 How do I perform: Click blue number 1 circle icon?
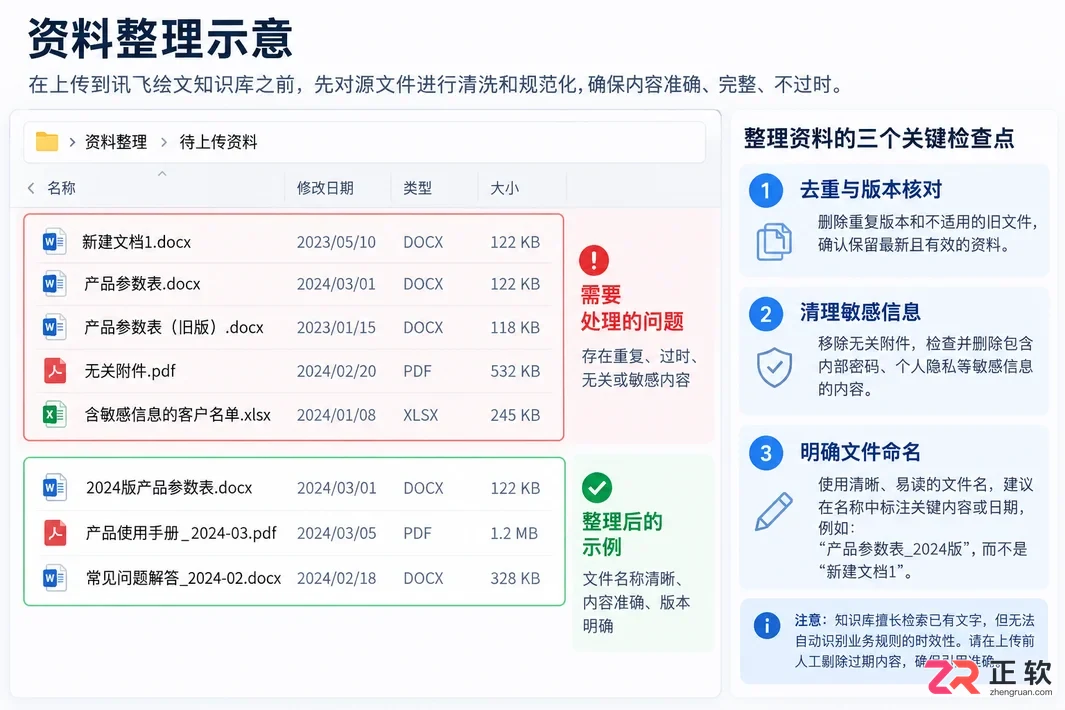[765, 191]
